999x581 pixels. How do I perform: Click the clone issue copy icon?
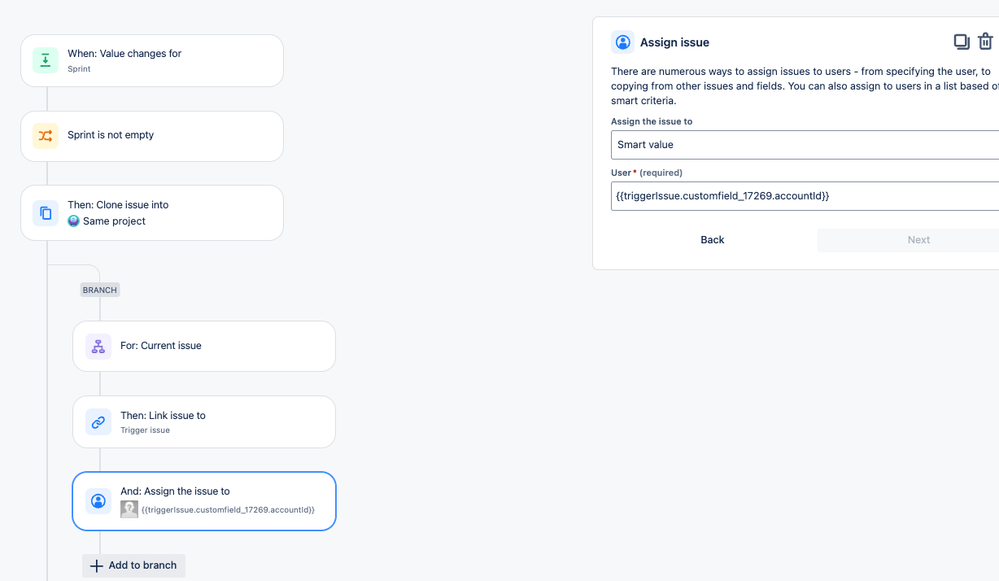click(45, 212)
